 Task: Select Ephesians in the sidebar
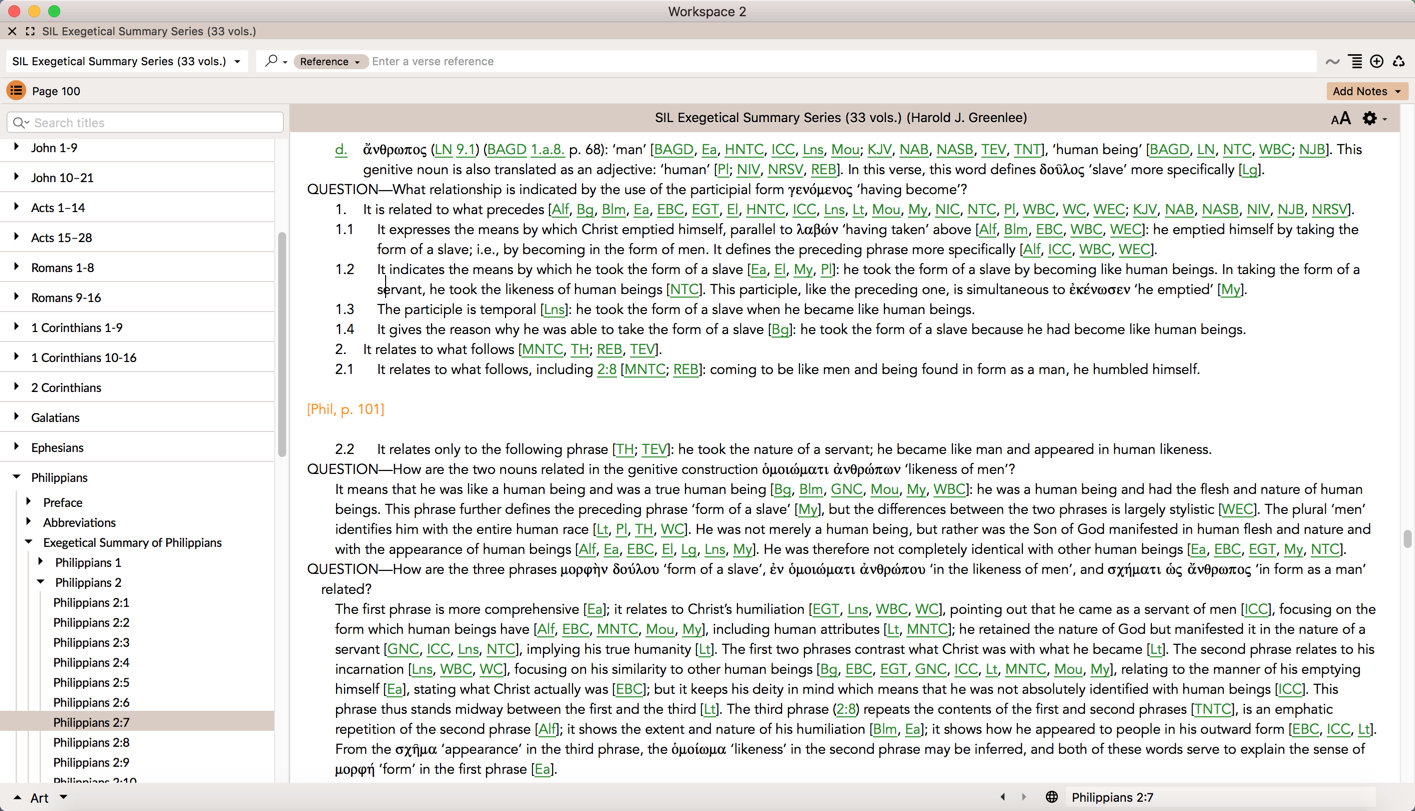[x=57, y=448]
